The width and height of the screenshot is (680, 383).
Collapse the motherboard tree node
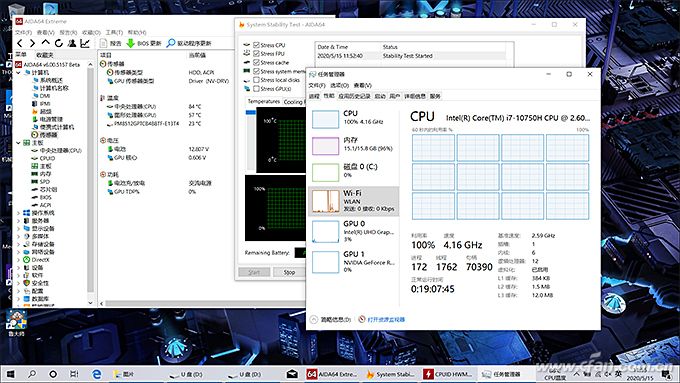[18, 143]
